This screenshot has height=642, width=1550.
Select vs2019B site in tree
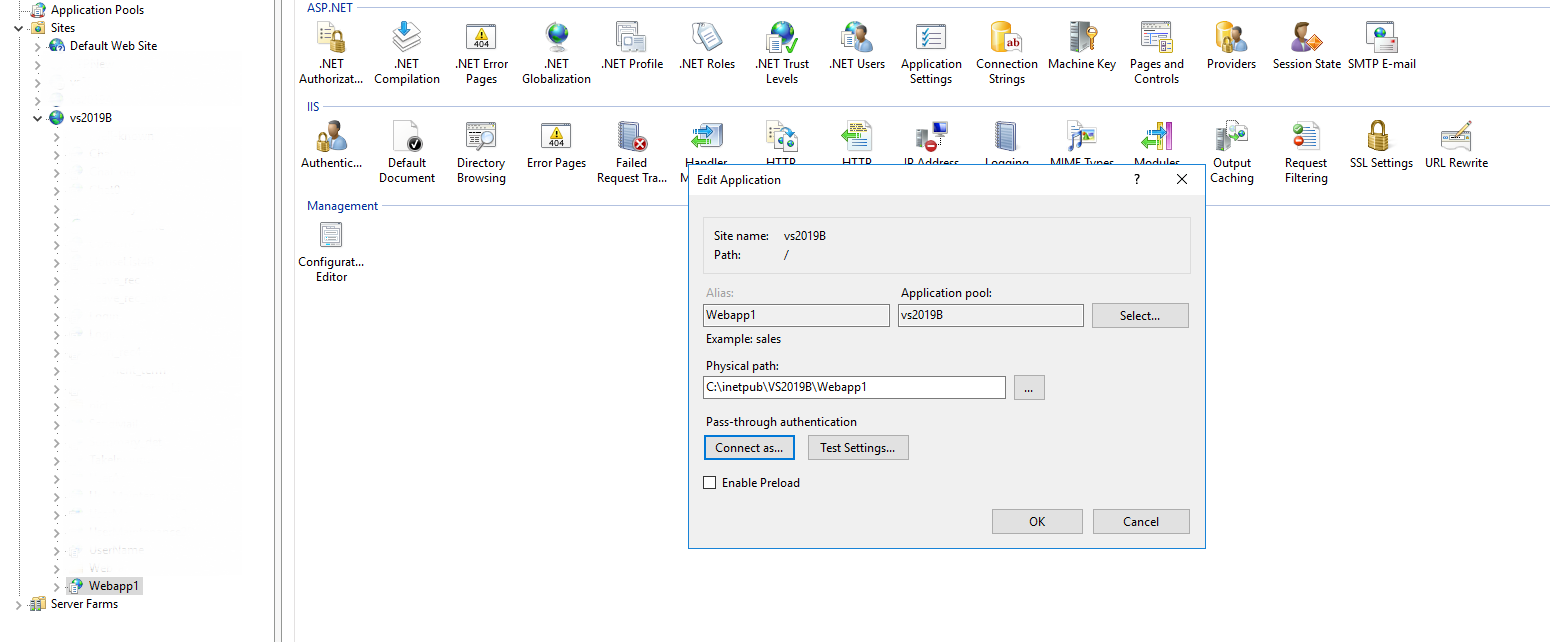pos(91,118)
